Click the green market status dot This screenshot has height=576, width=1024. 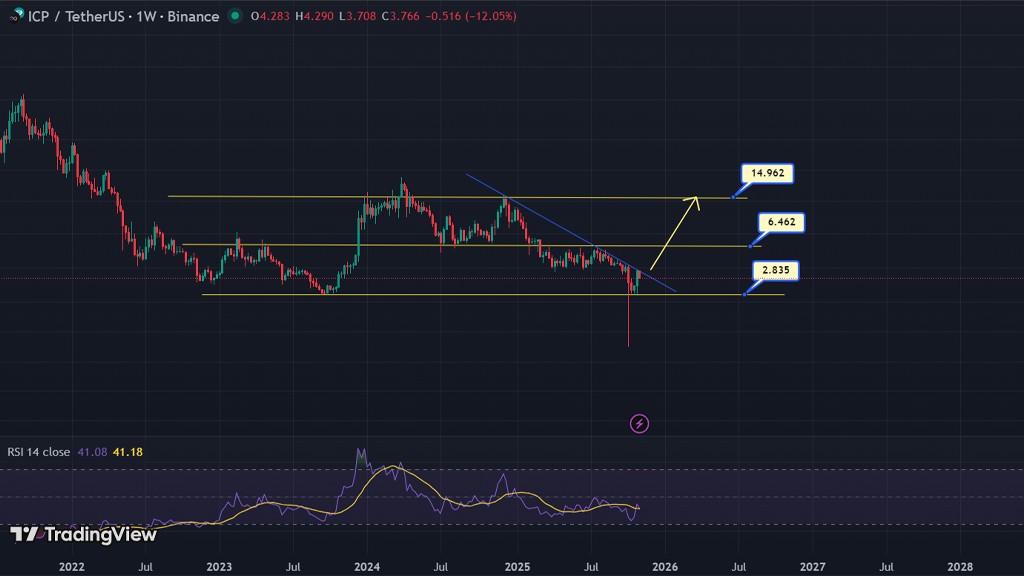tap(234, 17)
